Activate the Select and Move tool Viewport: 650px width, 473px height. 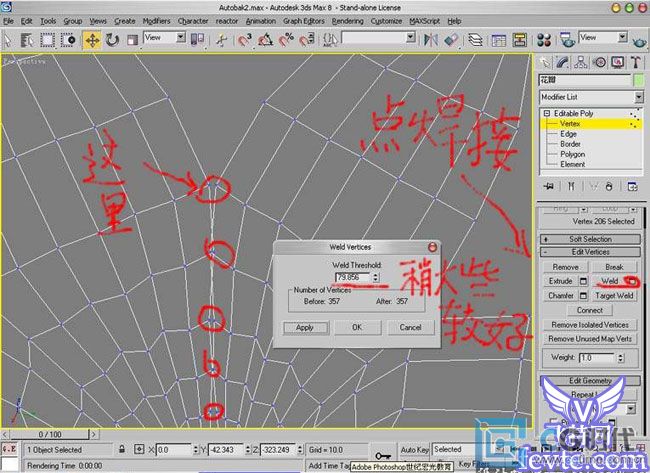92,40
